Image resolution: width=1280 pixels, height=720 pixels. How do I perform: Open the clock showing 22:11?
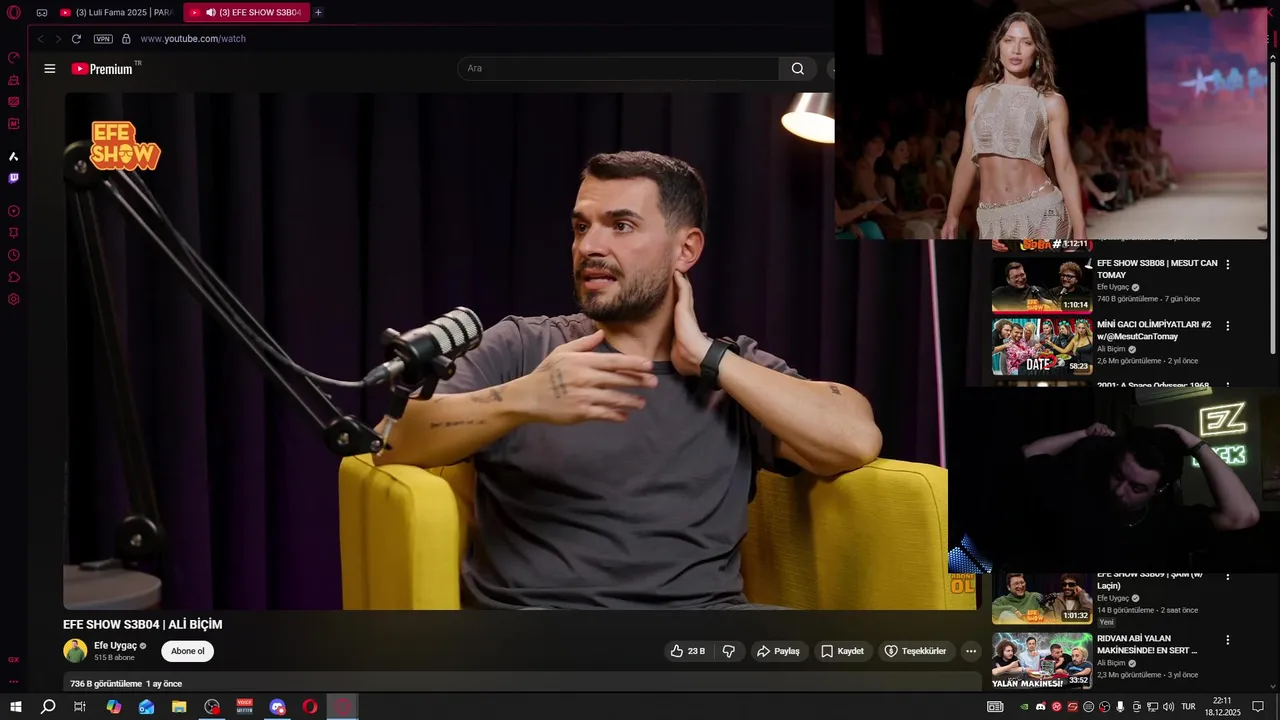[1222, 707]
